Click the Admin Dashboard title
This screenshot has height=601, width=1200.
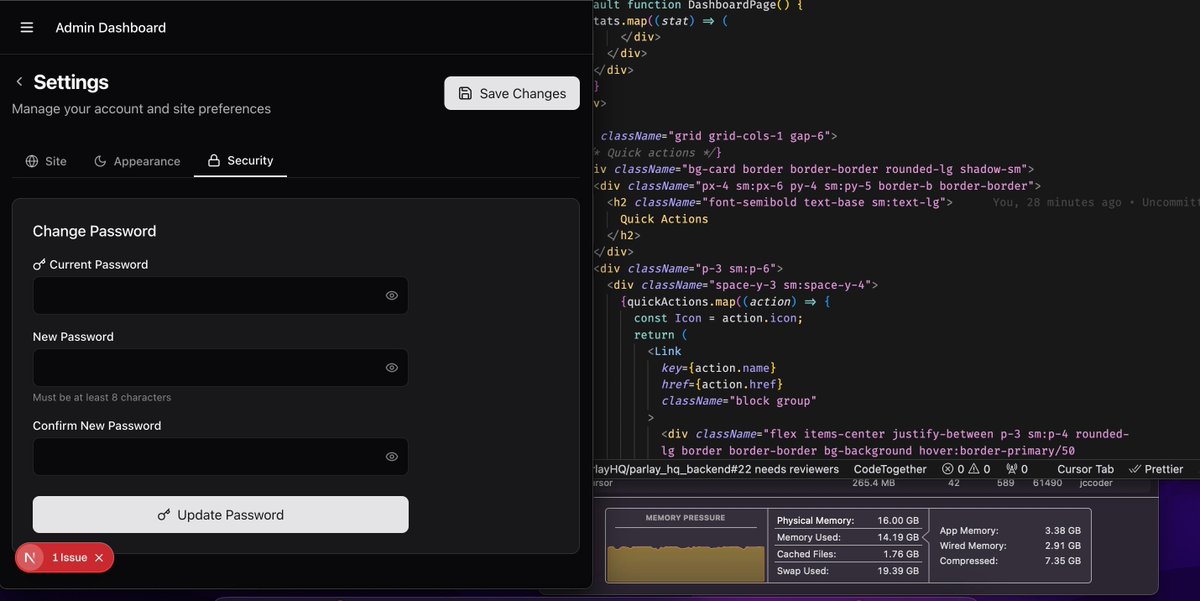[111, 27]
